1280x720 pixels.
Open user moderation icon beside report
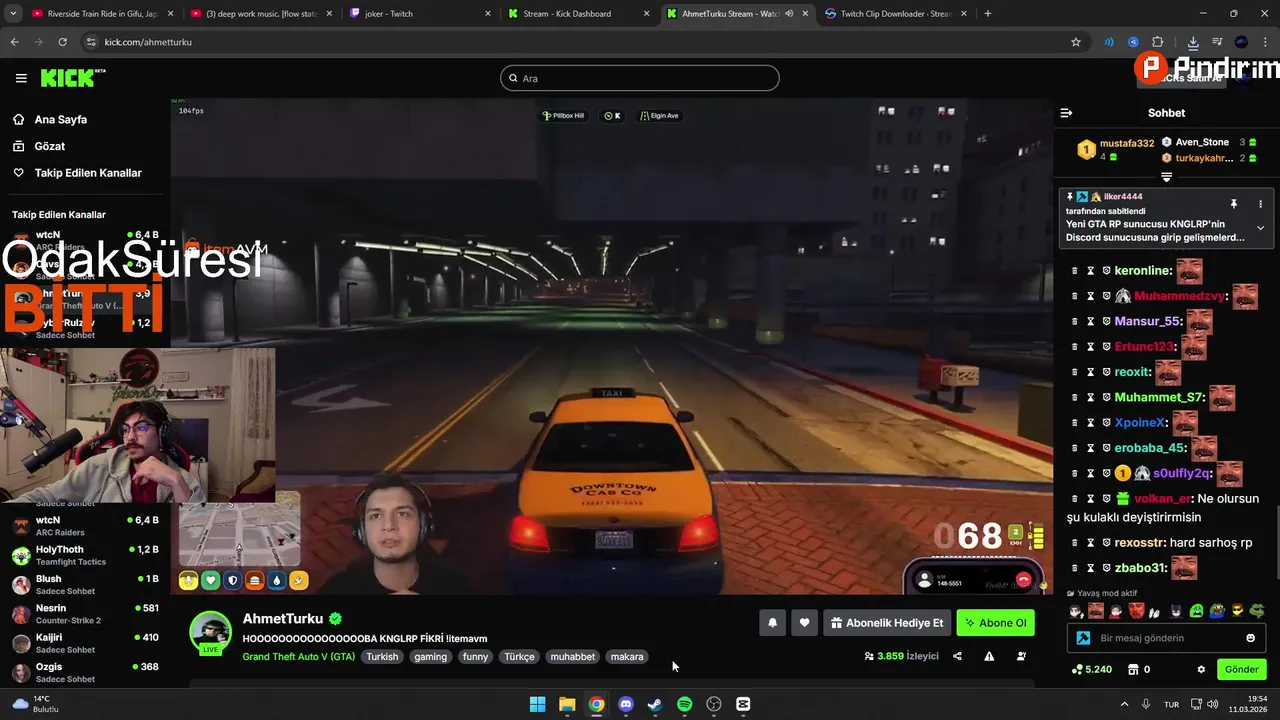click(1021, 656)
